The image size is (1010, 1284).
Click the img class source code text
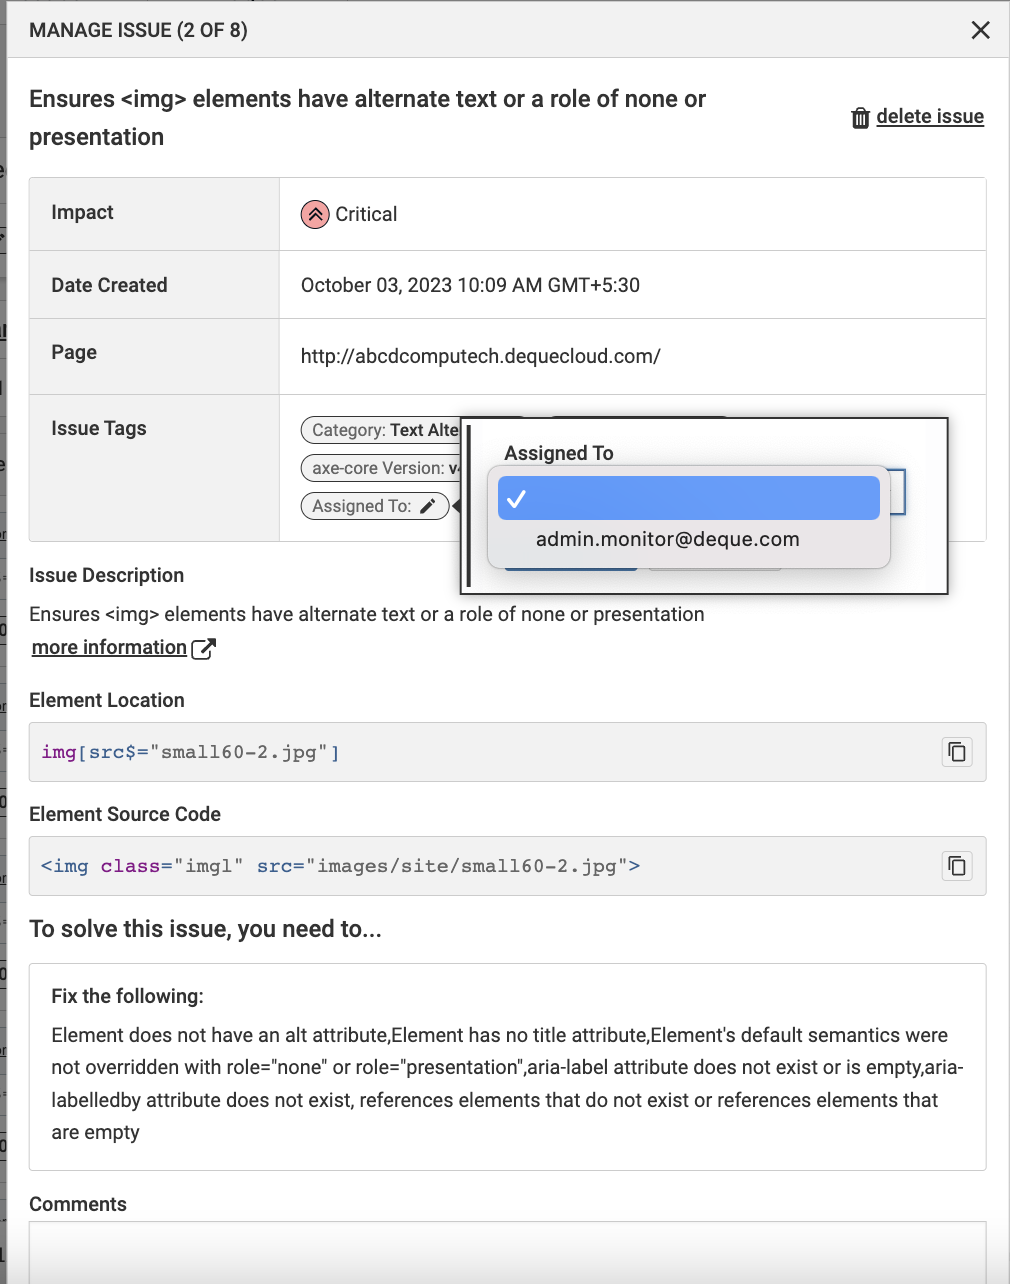coord(340,866)
